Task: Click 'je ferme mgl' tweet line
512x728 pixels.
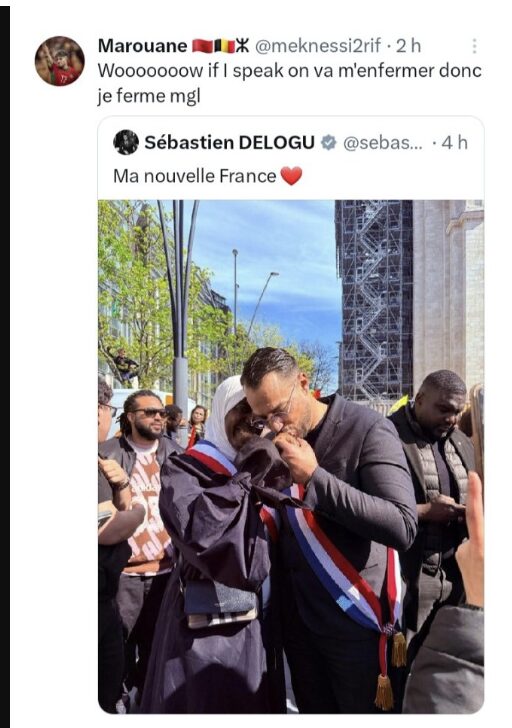Action: (149, 96)
